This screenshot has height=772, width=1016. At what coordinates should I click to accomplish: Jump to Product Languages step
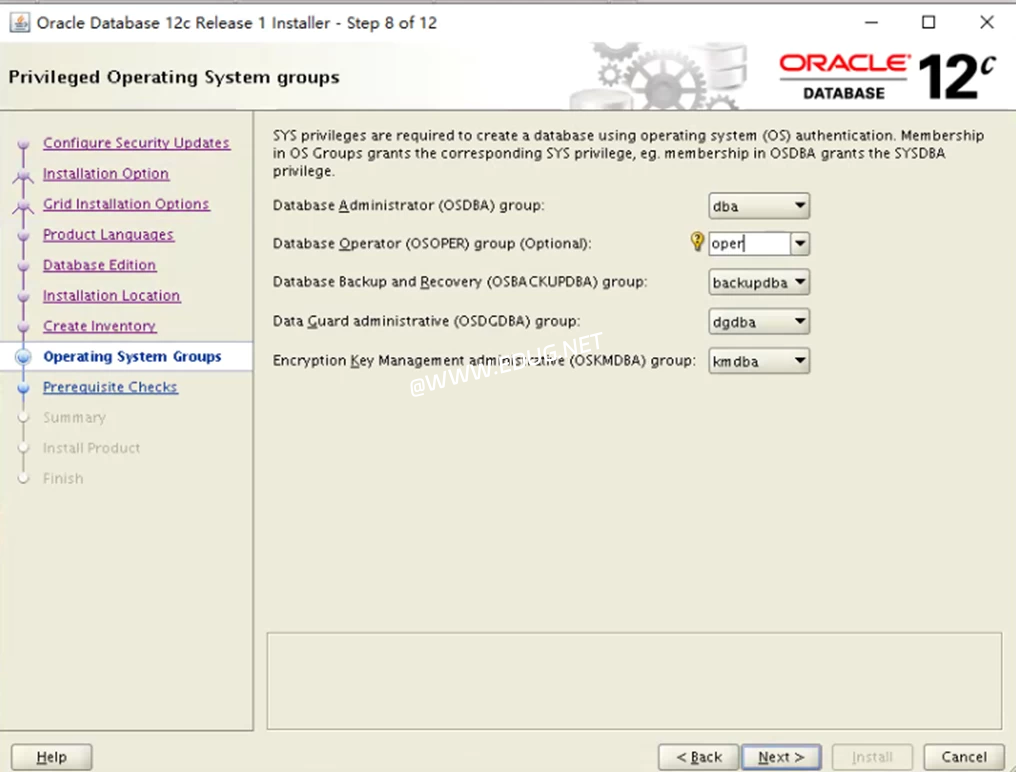point(108,235)
